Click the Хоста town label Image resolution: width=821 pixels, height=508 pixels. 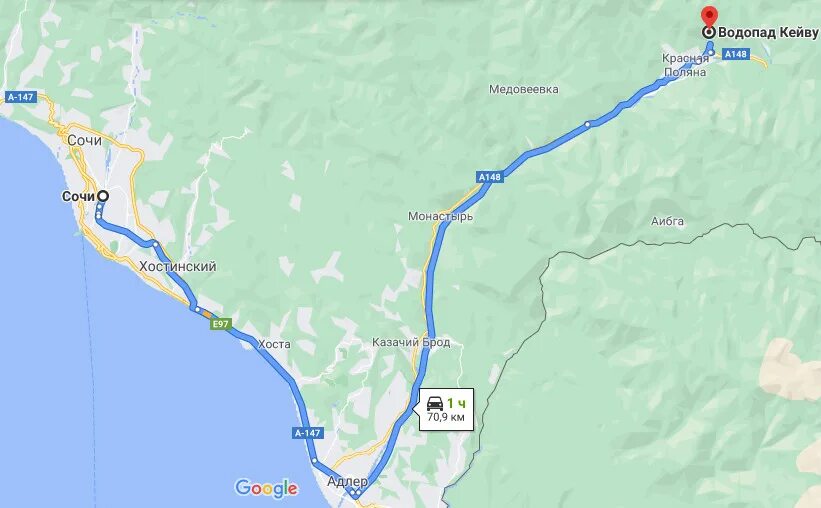click(x=274, y=344)
